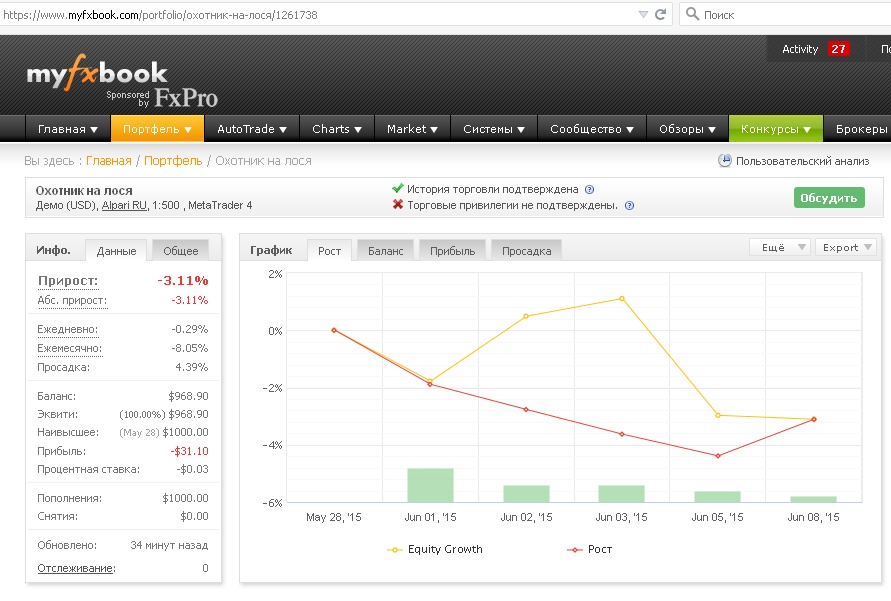Viewport: 891px width, 601px height.
Task: Click the Баланс value $968.90
Action: tap(188, 396)
